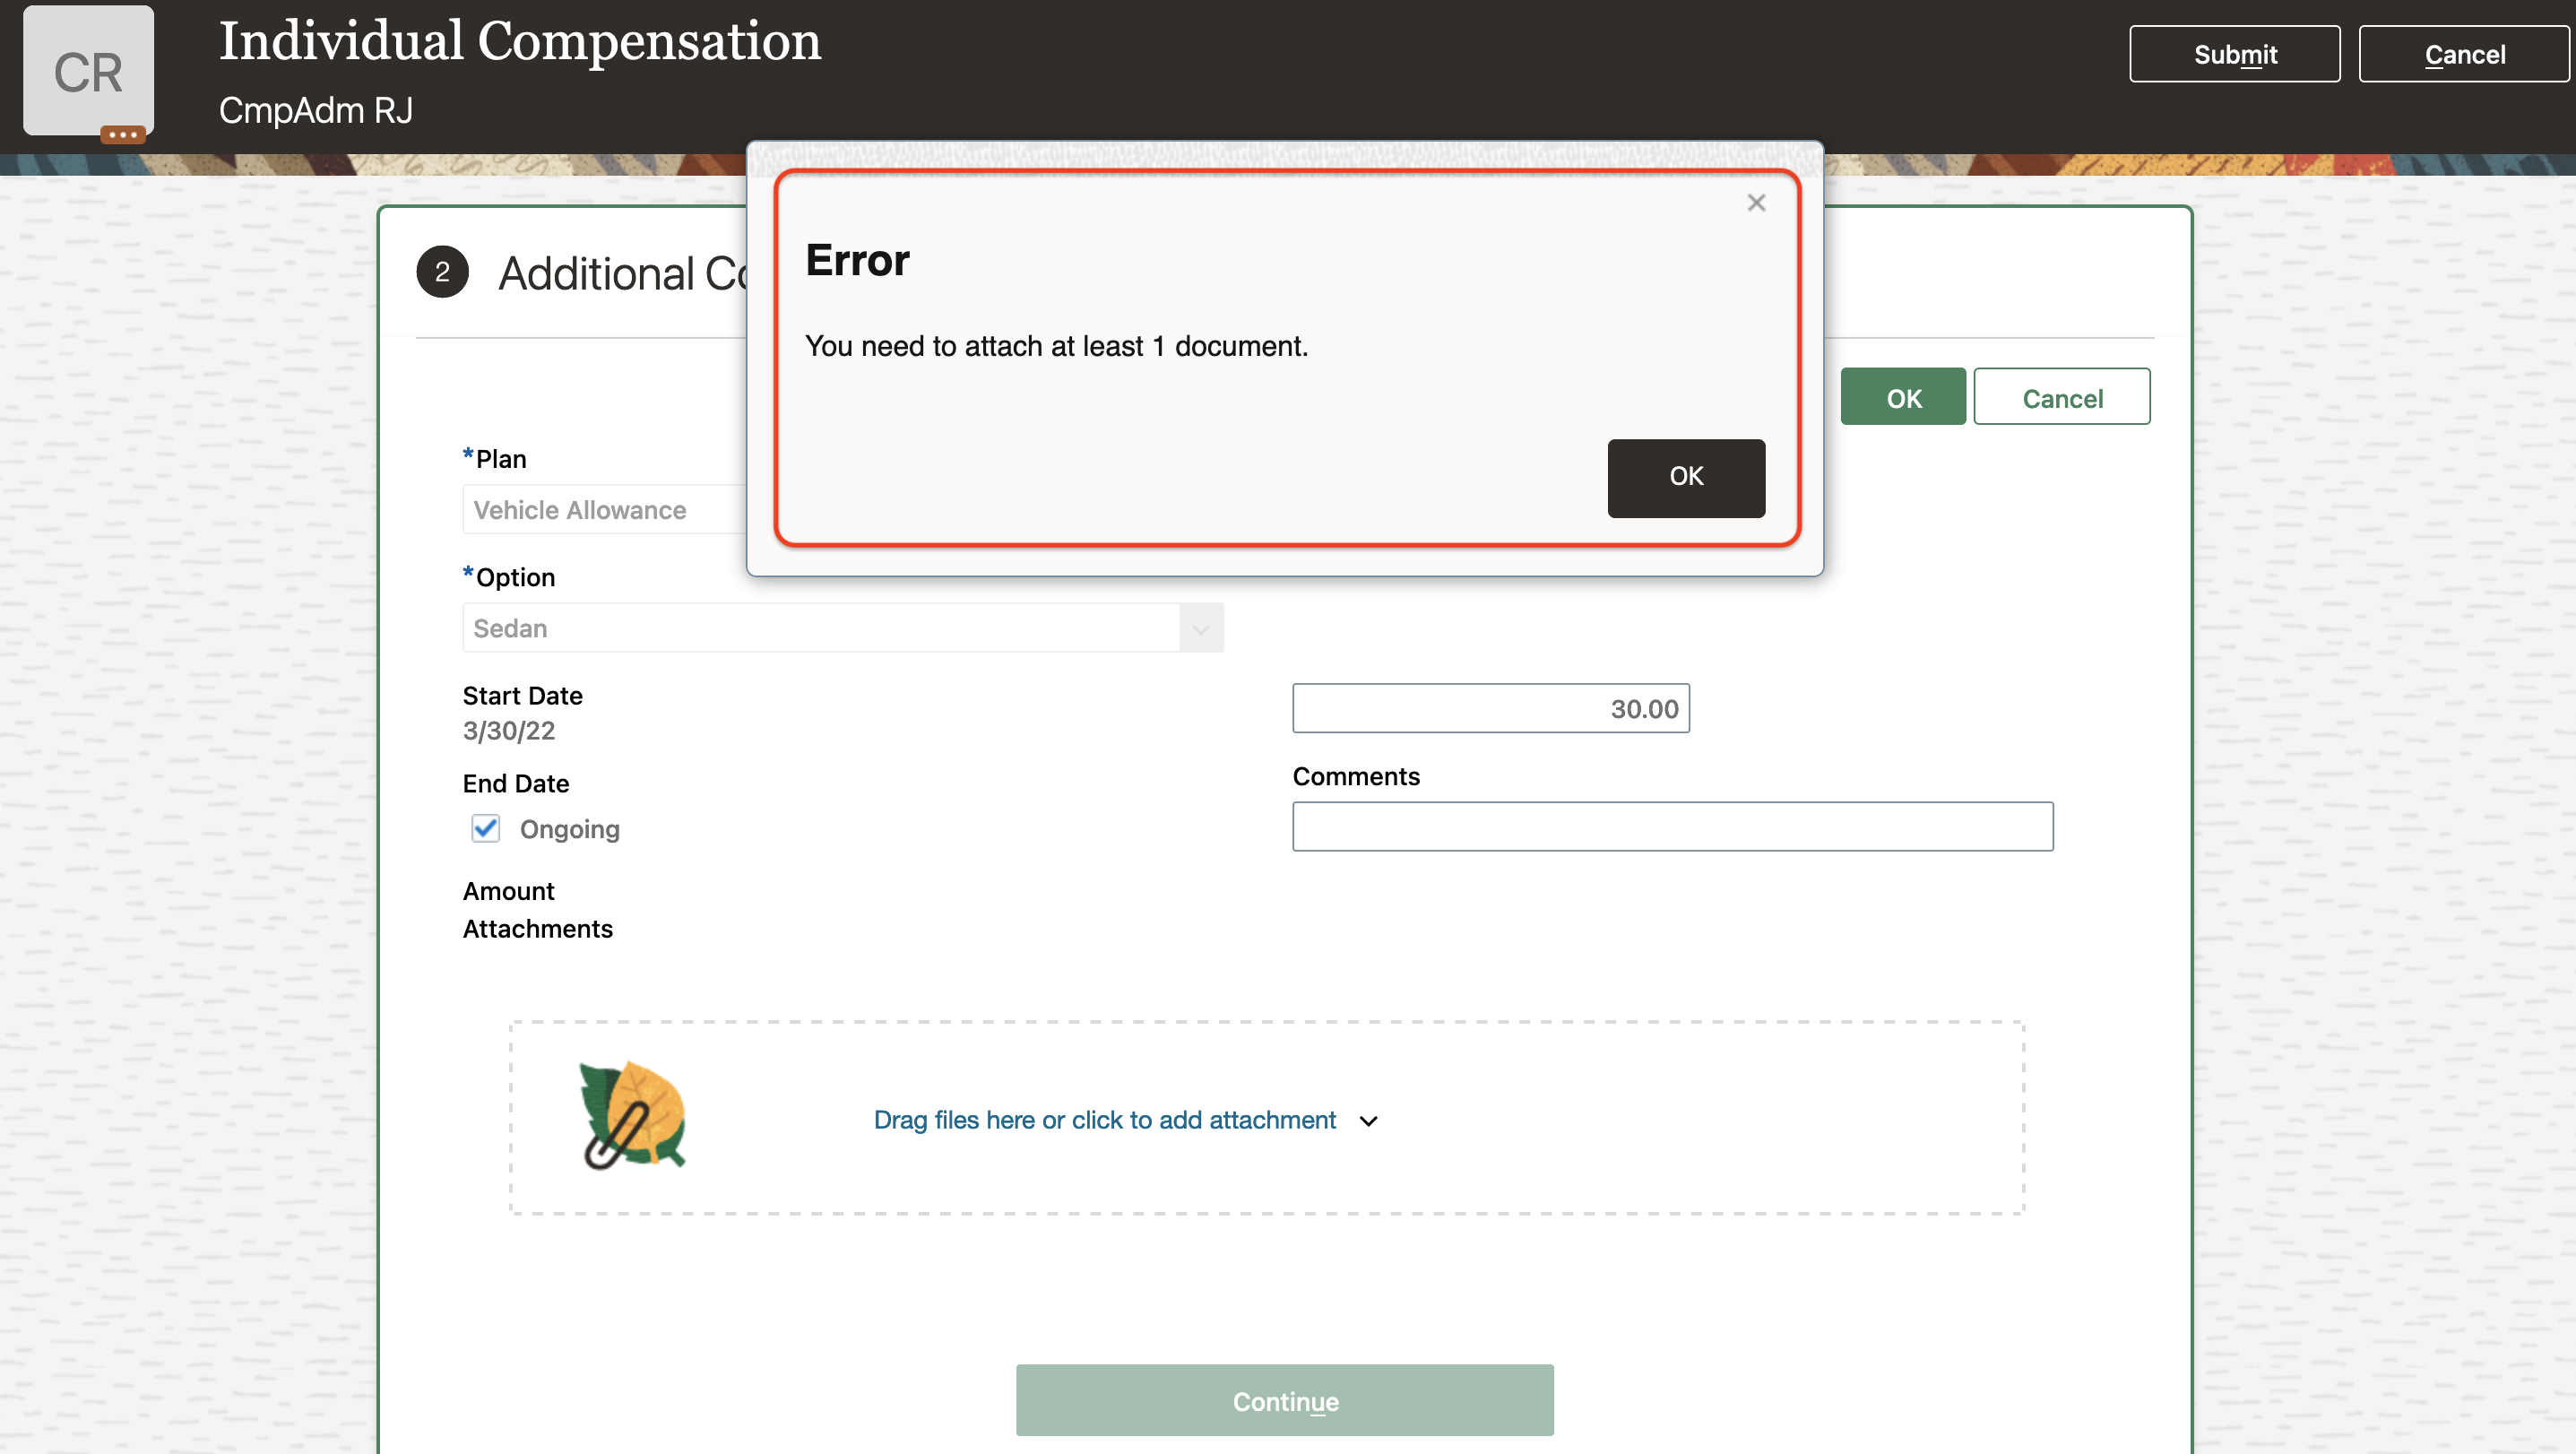
Task: Uncheck the Ongoing end date checkbox
Action: tap(486, 828)
